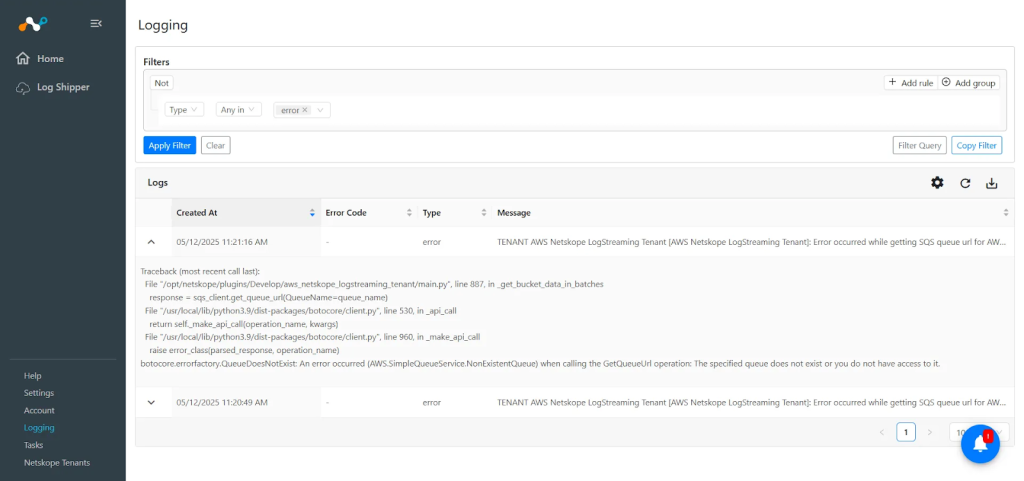Toggle the Not filter condition
Screen dimensions: 1024x481
tap(161, 83)
